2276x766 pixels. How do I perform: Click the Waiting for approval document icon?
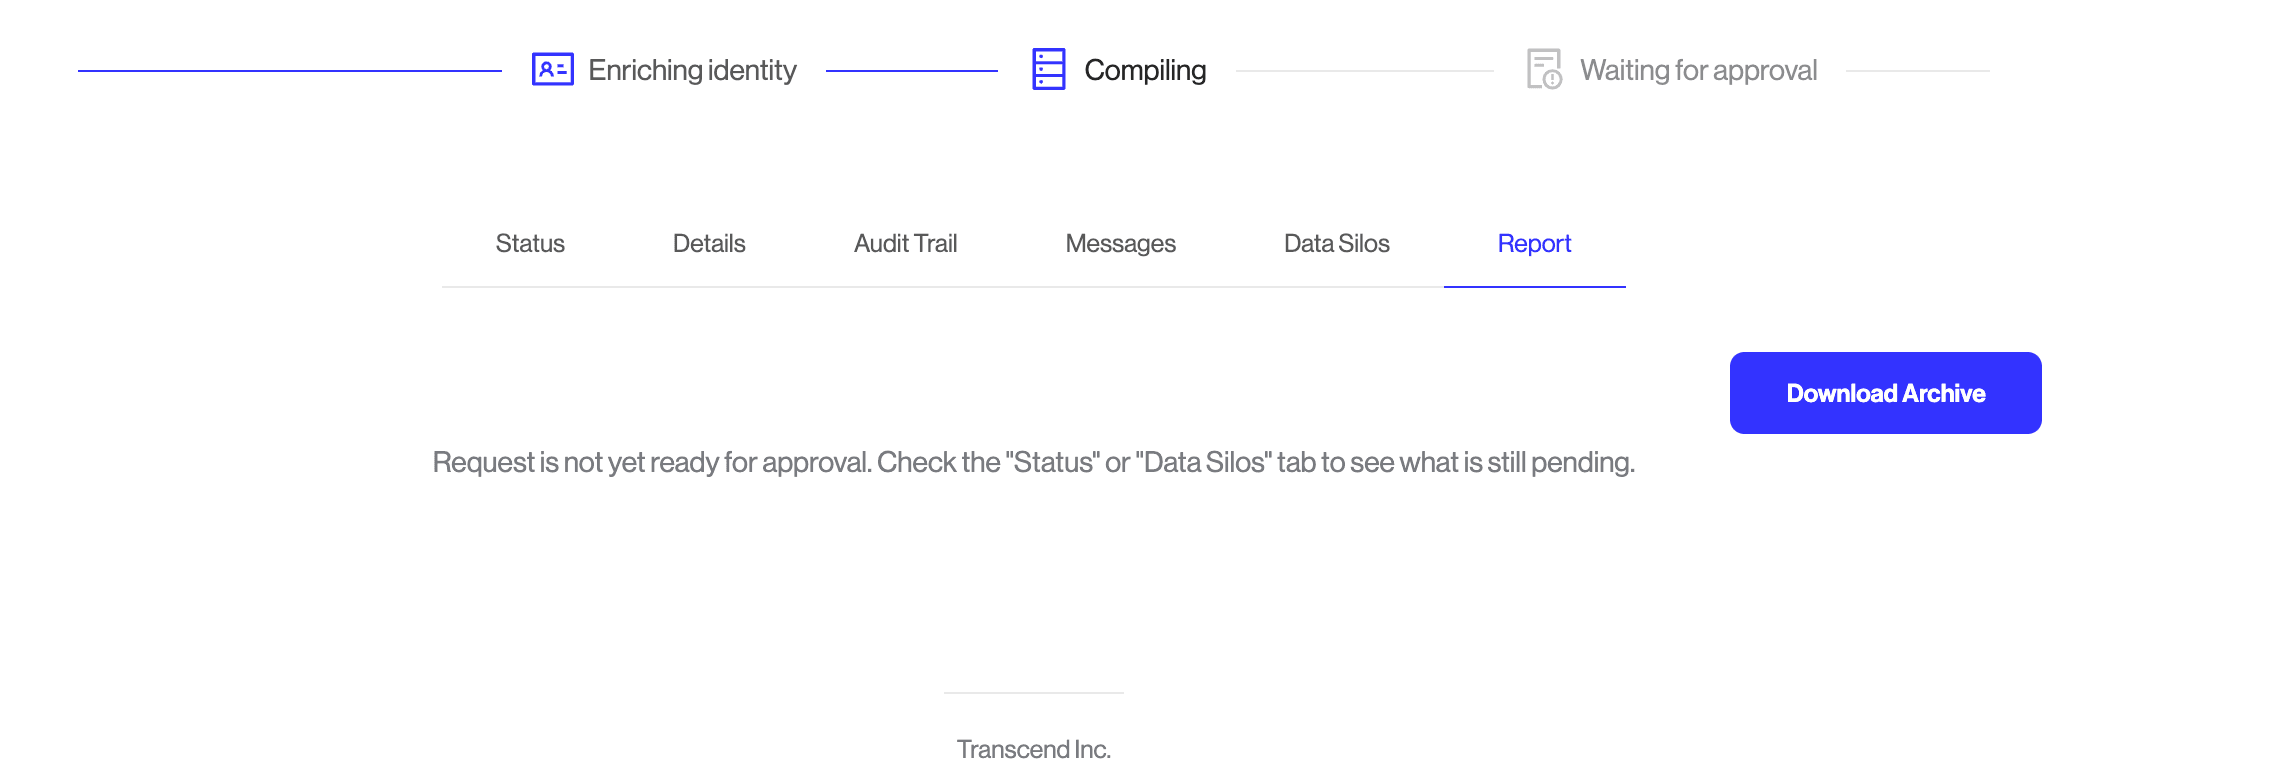pyautogui.click(x=1544, y=69)
